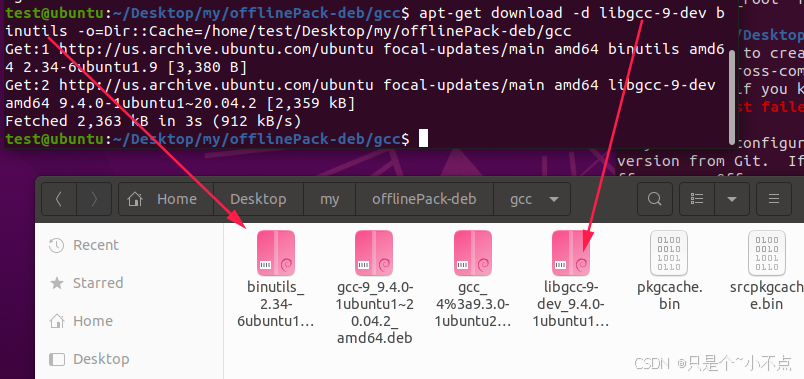Select the srcpkgcache.bin file icon
The height and width of the screenshot is (379, 804).
(767, 252)
